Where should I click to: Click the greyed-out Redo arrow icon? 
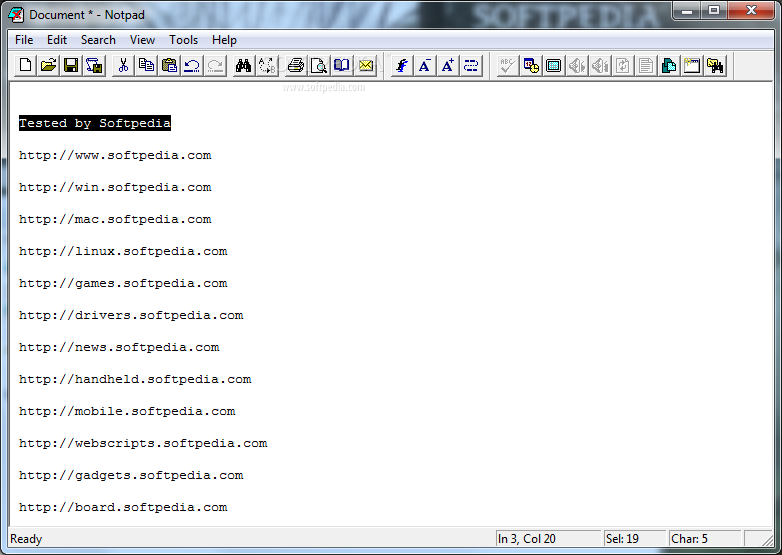click(x=215, y=65)
